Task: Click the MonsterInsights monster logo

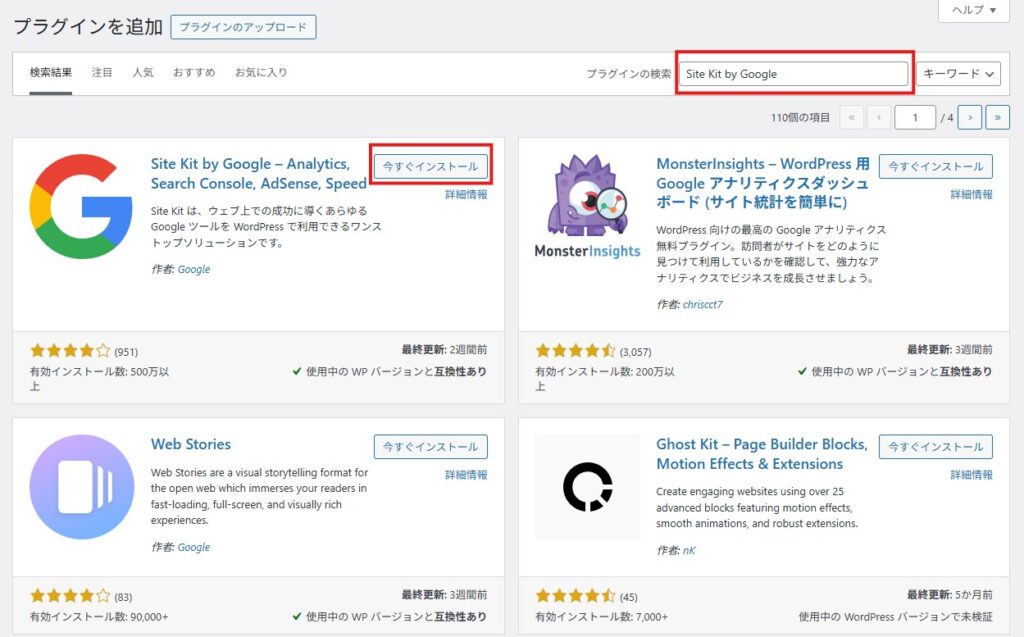Action: click(x=588, y=207)
